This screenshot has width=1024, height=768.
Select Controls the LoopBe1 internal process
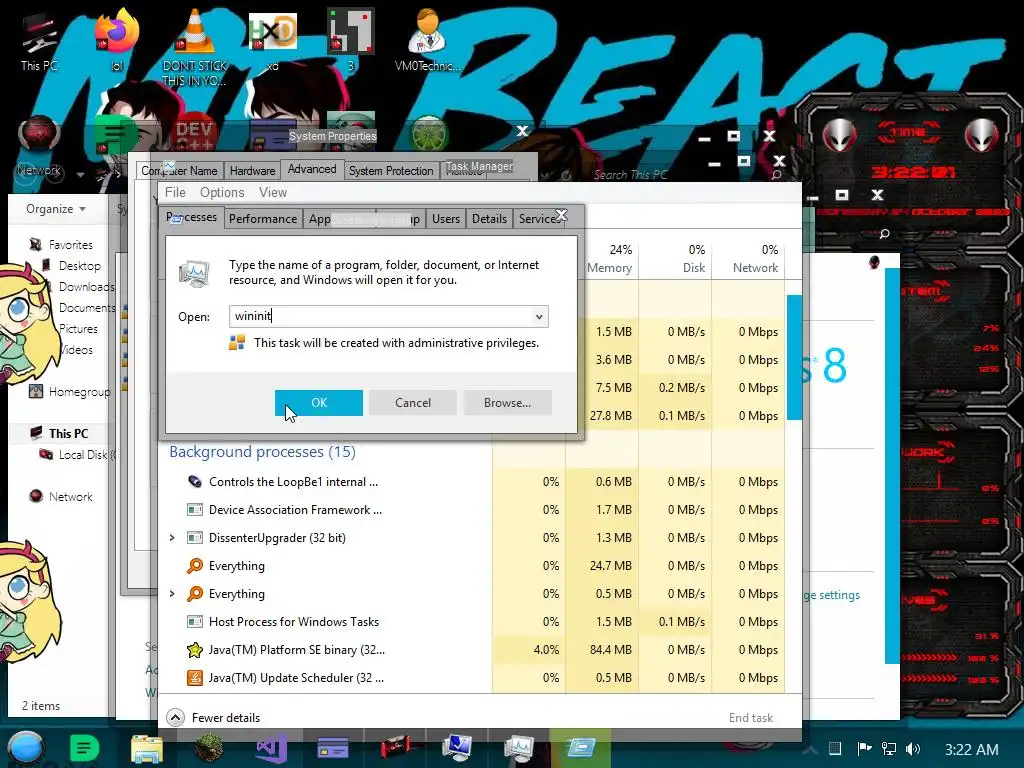(472, 482)
